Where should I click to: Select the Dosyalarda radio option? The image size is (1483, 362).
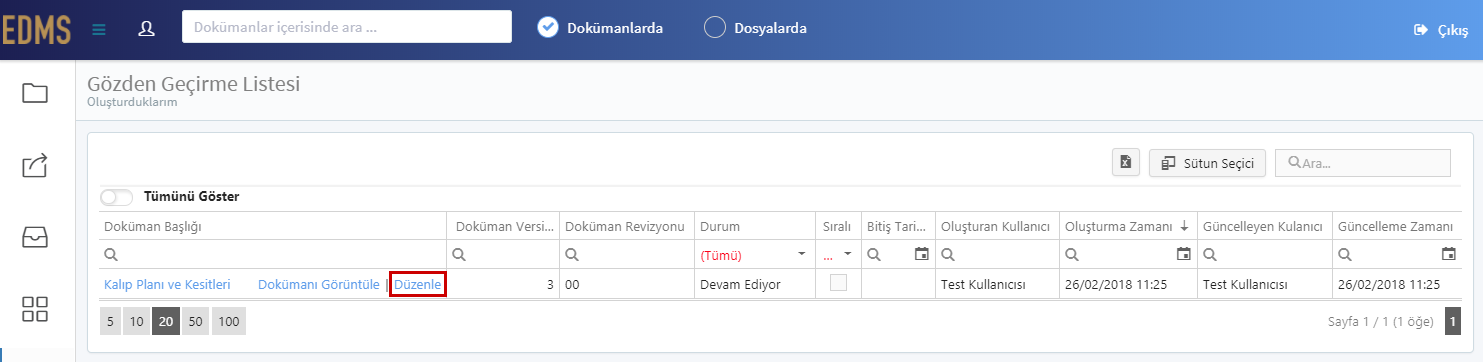(x=715, y=28)
